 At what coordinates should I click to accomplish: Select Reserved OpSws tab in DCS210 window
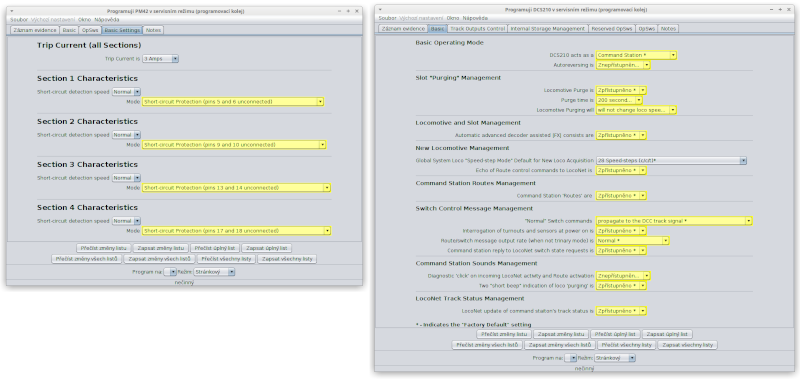pos(612,29)
